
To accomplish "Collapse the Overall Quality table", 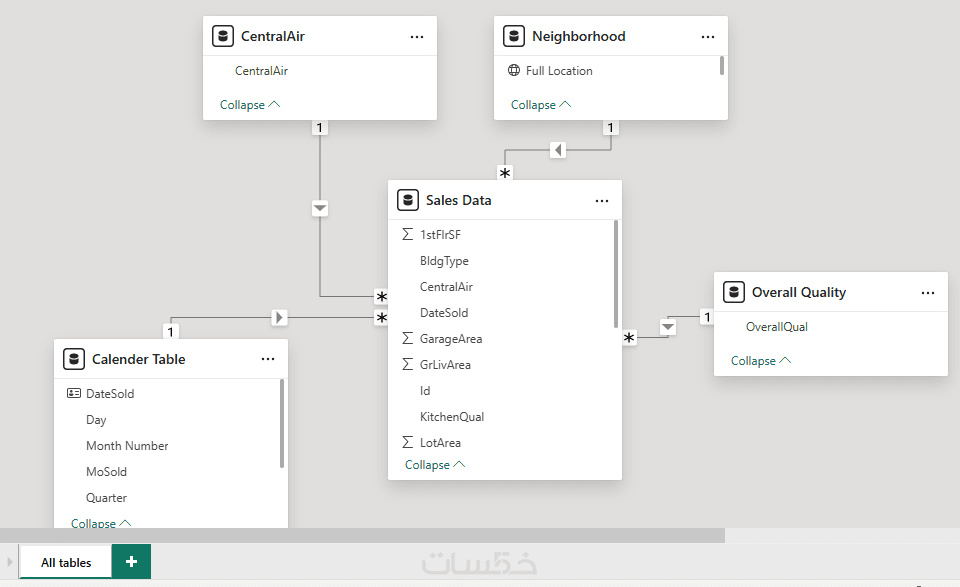I will 761,361.
